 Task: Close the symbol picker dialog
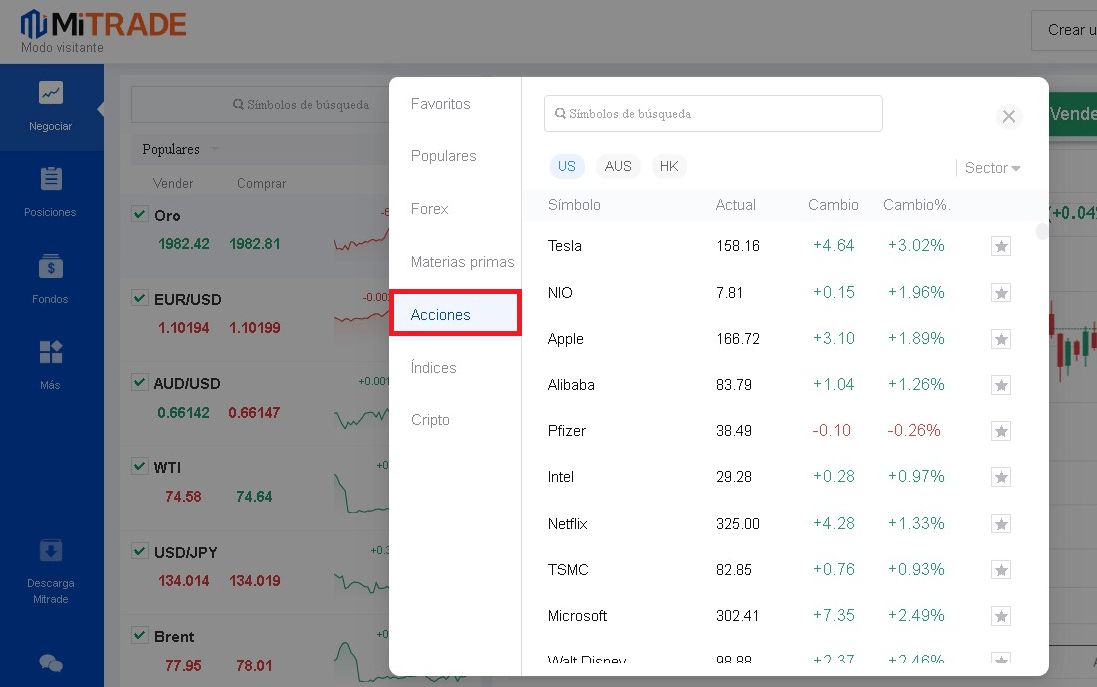point(1009,116)
